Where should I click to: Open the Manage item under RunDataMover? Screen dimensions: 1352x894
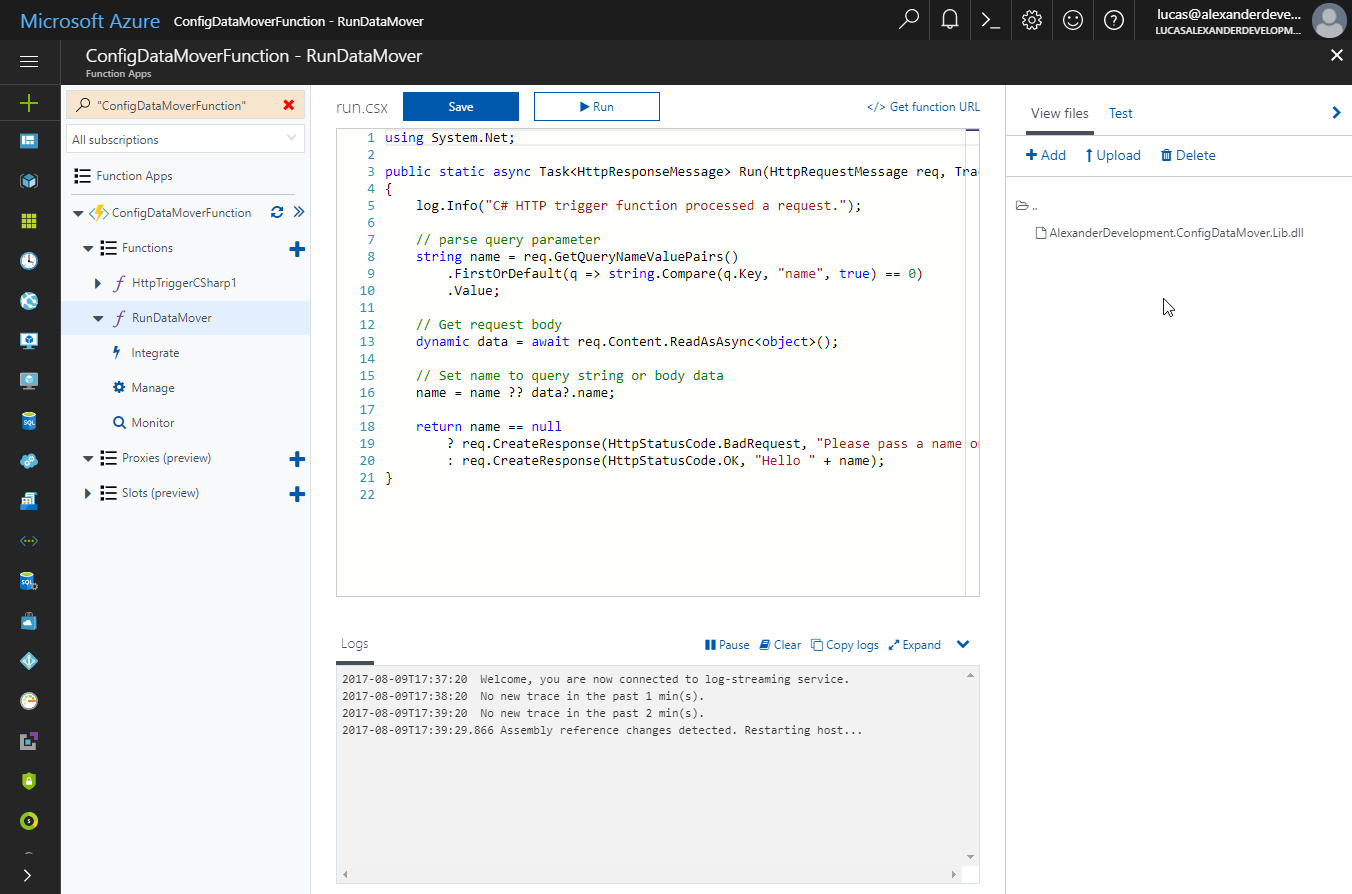[x=153, y=388]
